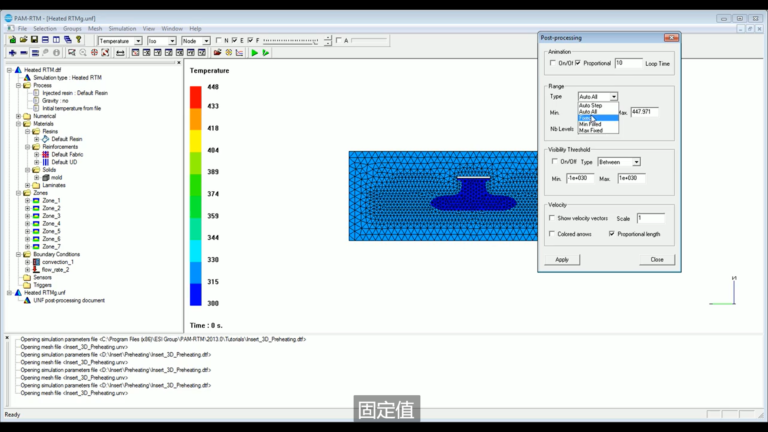
Task: Click the green step-run play icon
Action: point(266,52)
